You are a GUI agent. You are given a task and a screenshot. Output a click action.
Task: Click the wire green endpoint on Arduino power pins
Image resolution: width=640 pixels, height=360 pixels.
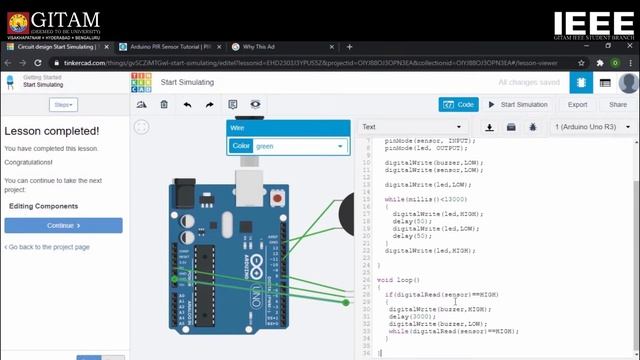(174, 279)
